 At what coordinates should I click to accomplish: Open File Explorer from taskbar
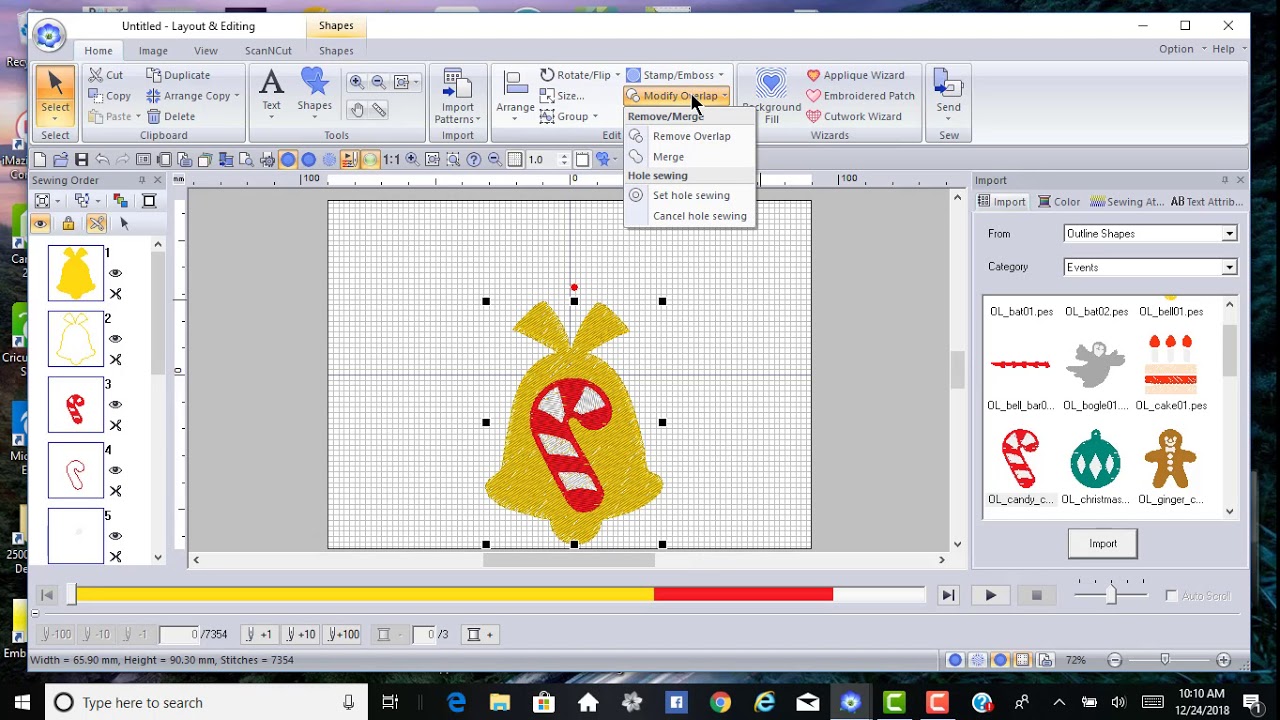click(x=500, y=703)
